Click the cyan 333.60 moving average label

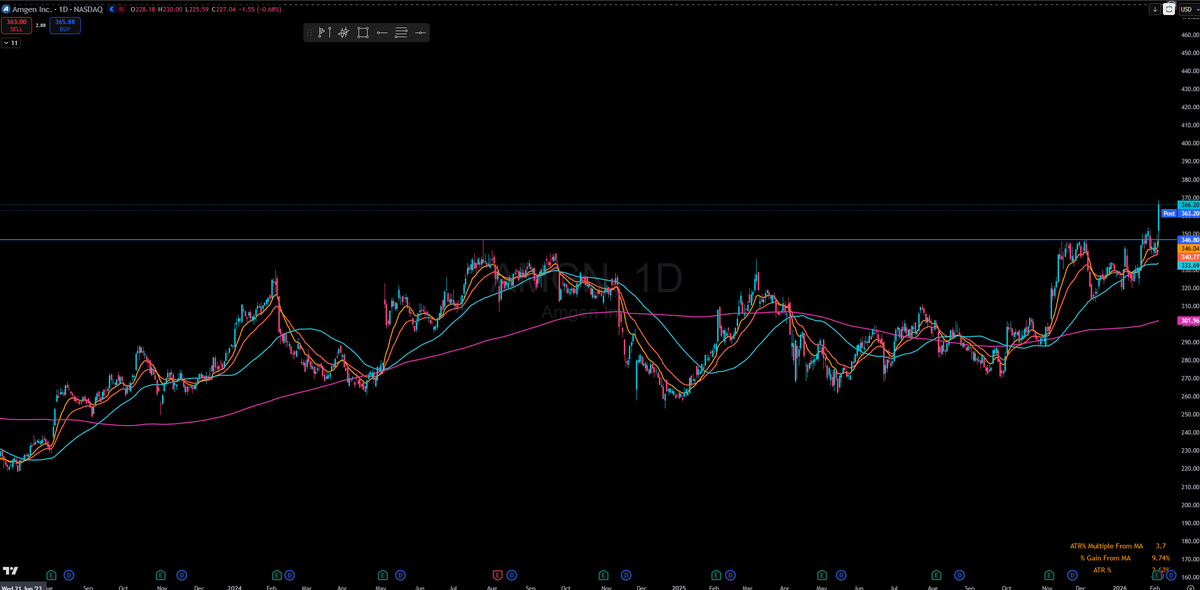pyautogui.click(x=1189, y=265)
